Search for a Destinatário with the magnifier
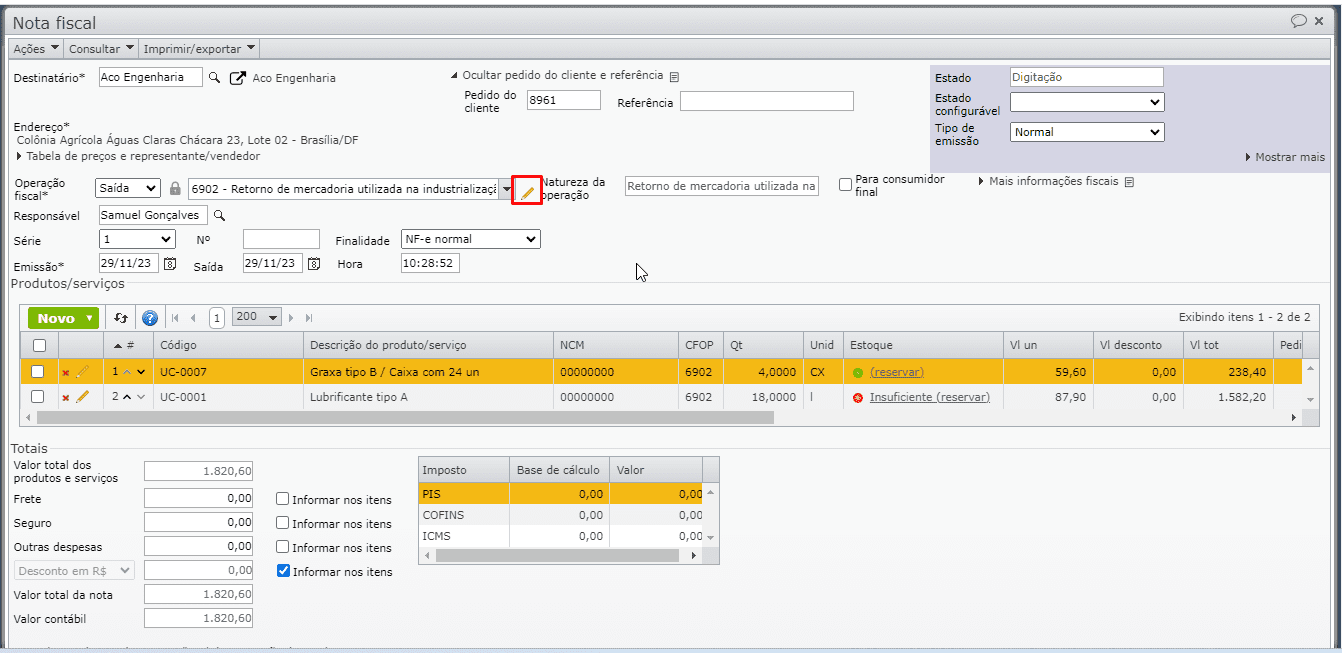 click(214, 78)
